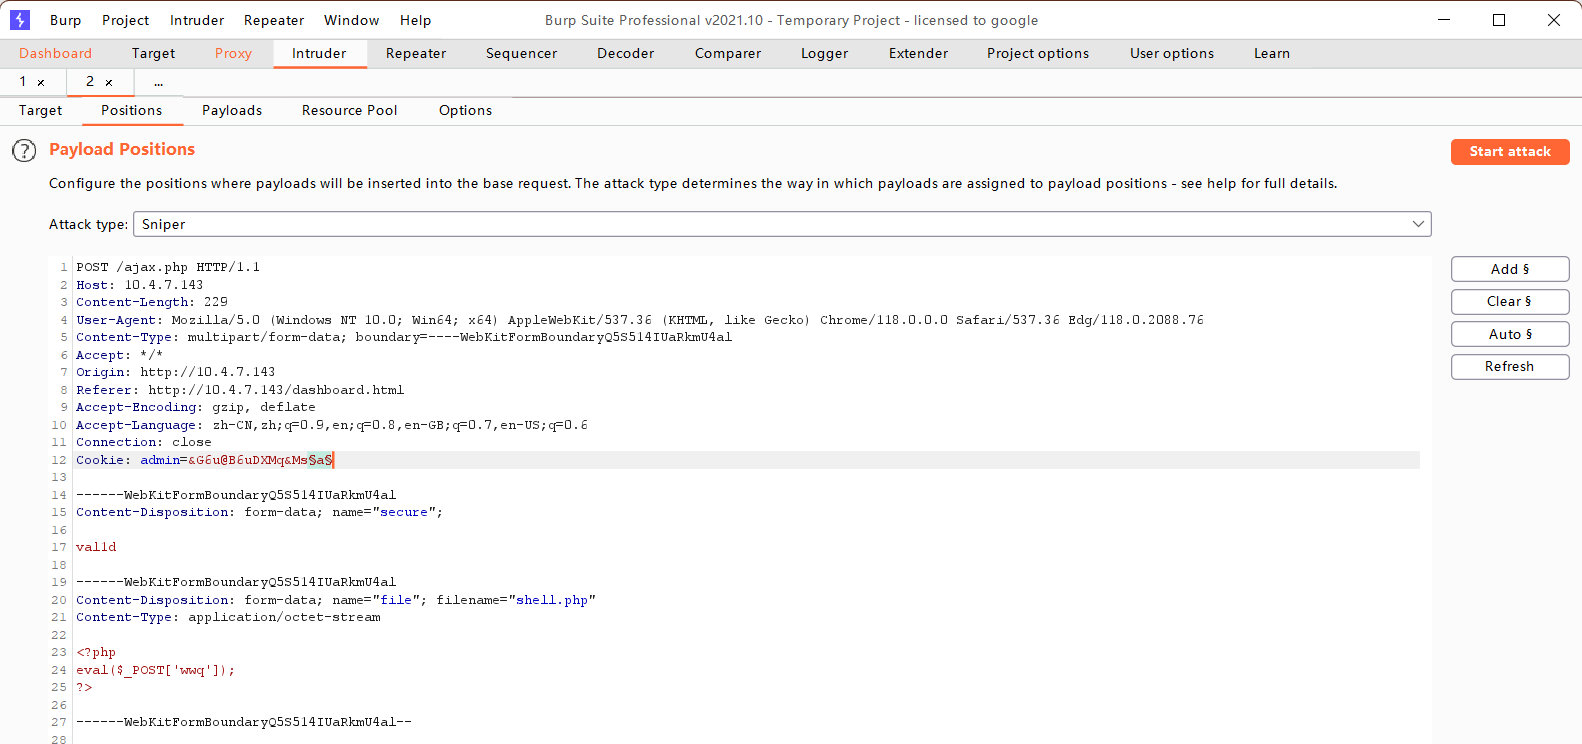This screenshot has height=744, width=1582.
Task: Open the Learn tab
Action: [x=1272, y=53]
